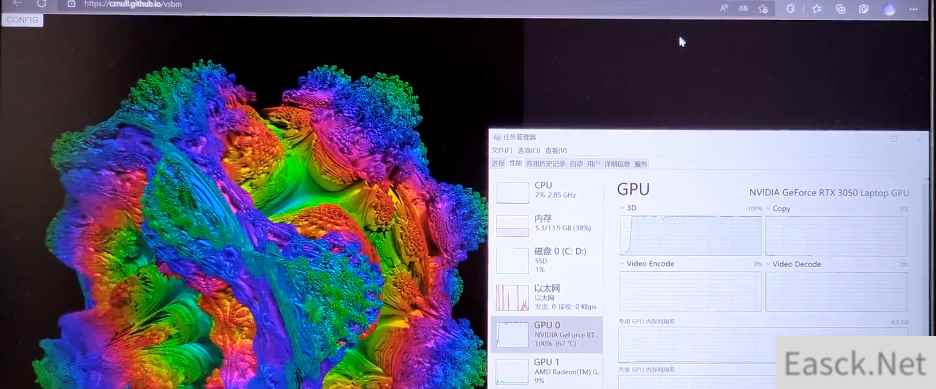Click the CPU mini graph thumbnail
The image size is (936, 389).
point(512,193)
